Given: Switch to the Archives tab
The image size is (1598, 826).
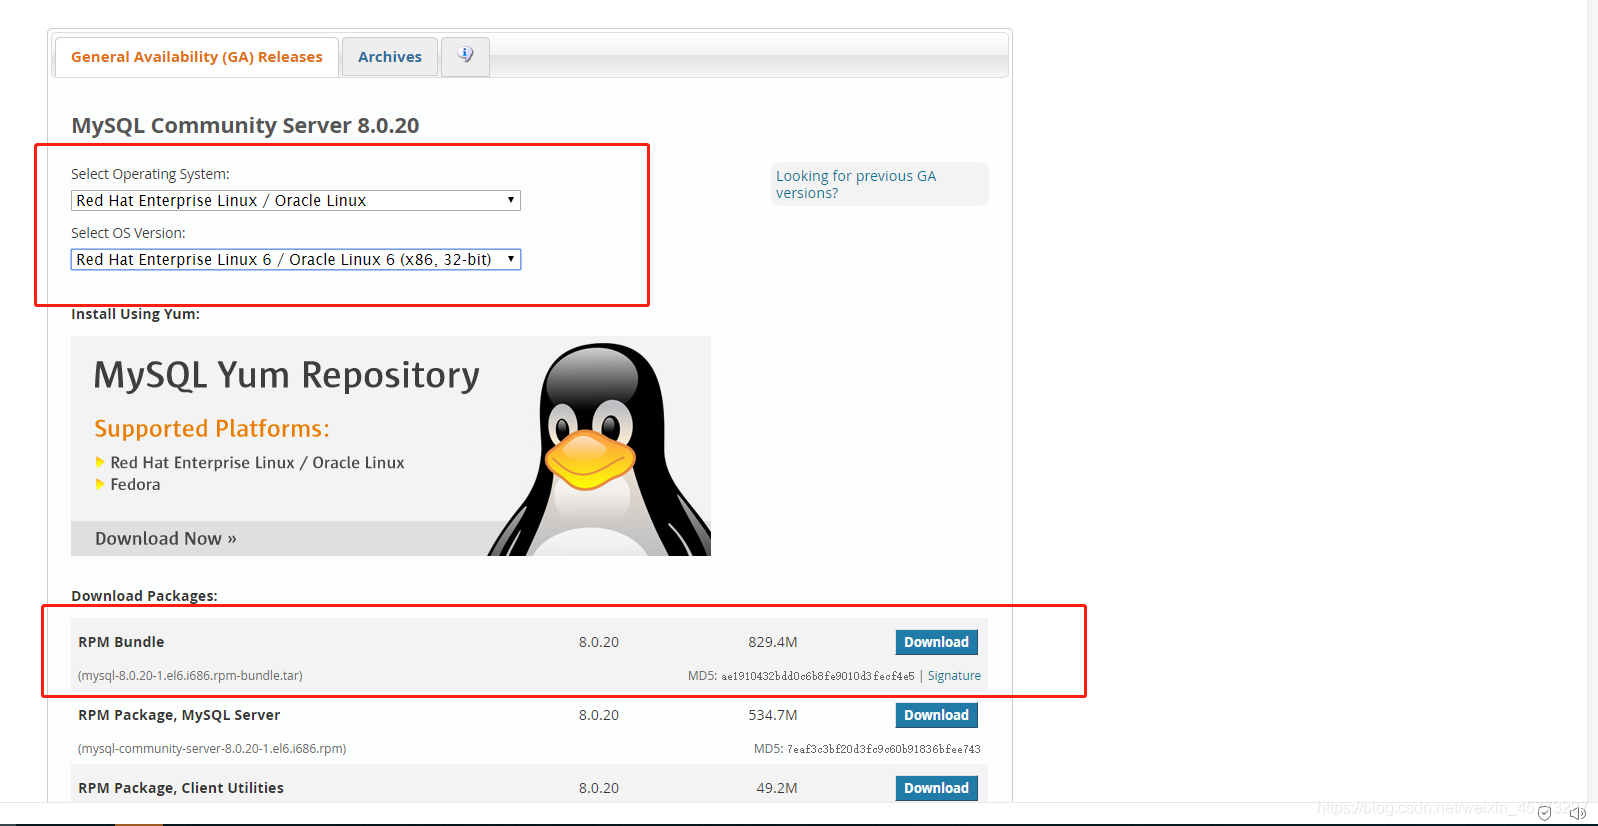Looking at the screenshot, I should (x=390, y=57).
